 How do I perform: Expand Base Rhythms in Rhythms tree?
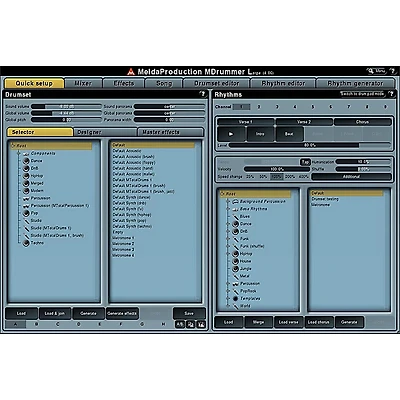click(x=228, y=209)
